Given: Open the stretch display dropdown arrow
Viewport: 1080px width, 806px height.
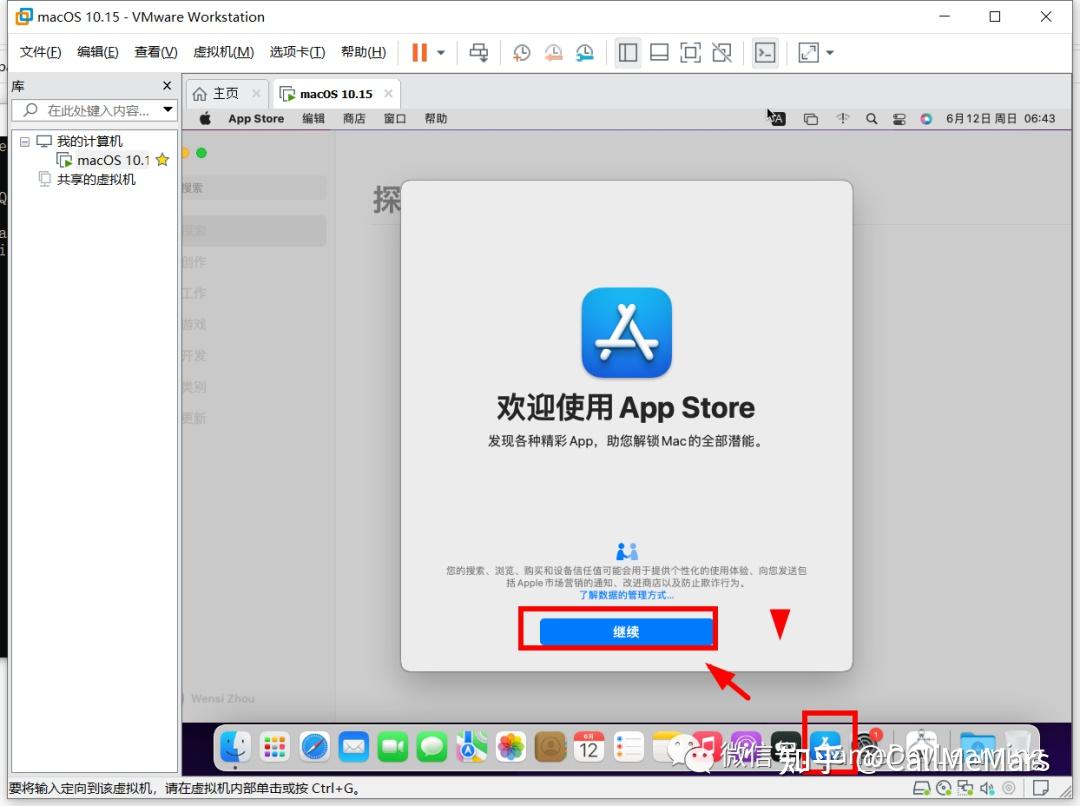Looking at the screenshot, I should [830, 52].
